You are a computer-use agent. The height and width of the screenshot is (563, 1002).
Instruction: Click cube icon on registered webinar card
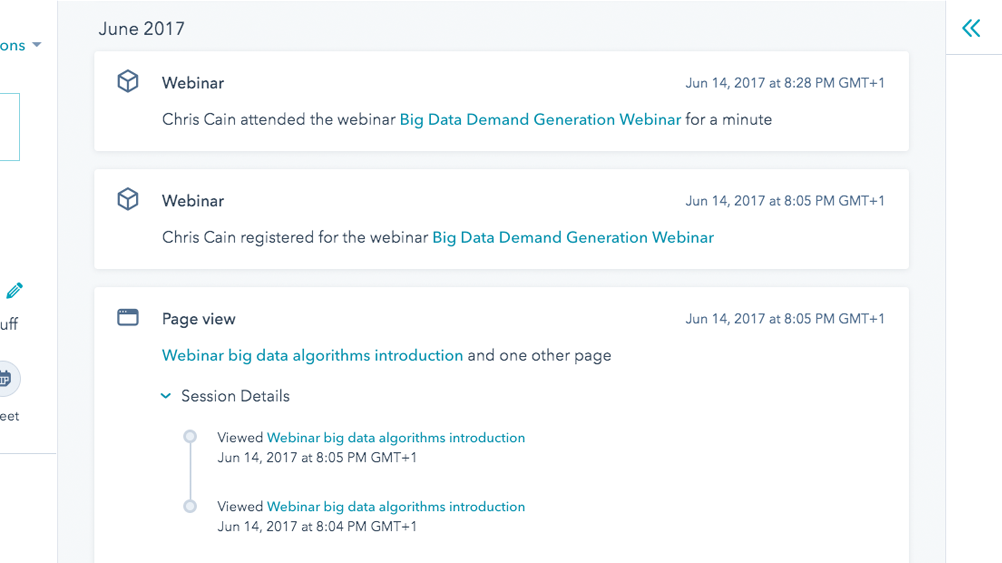tap(128, 200)
